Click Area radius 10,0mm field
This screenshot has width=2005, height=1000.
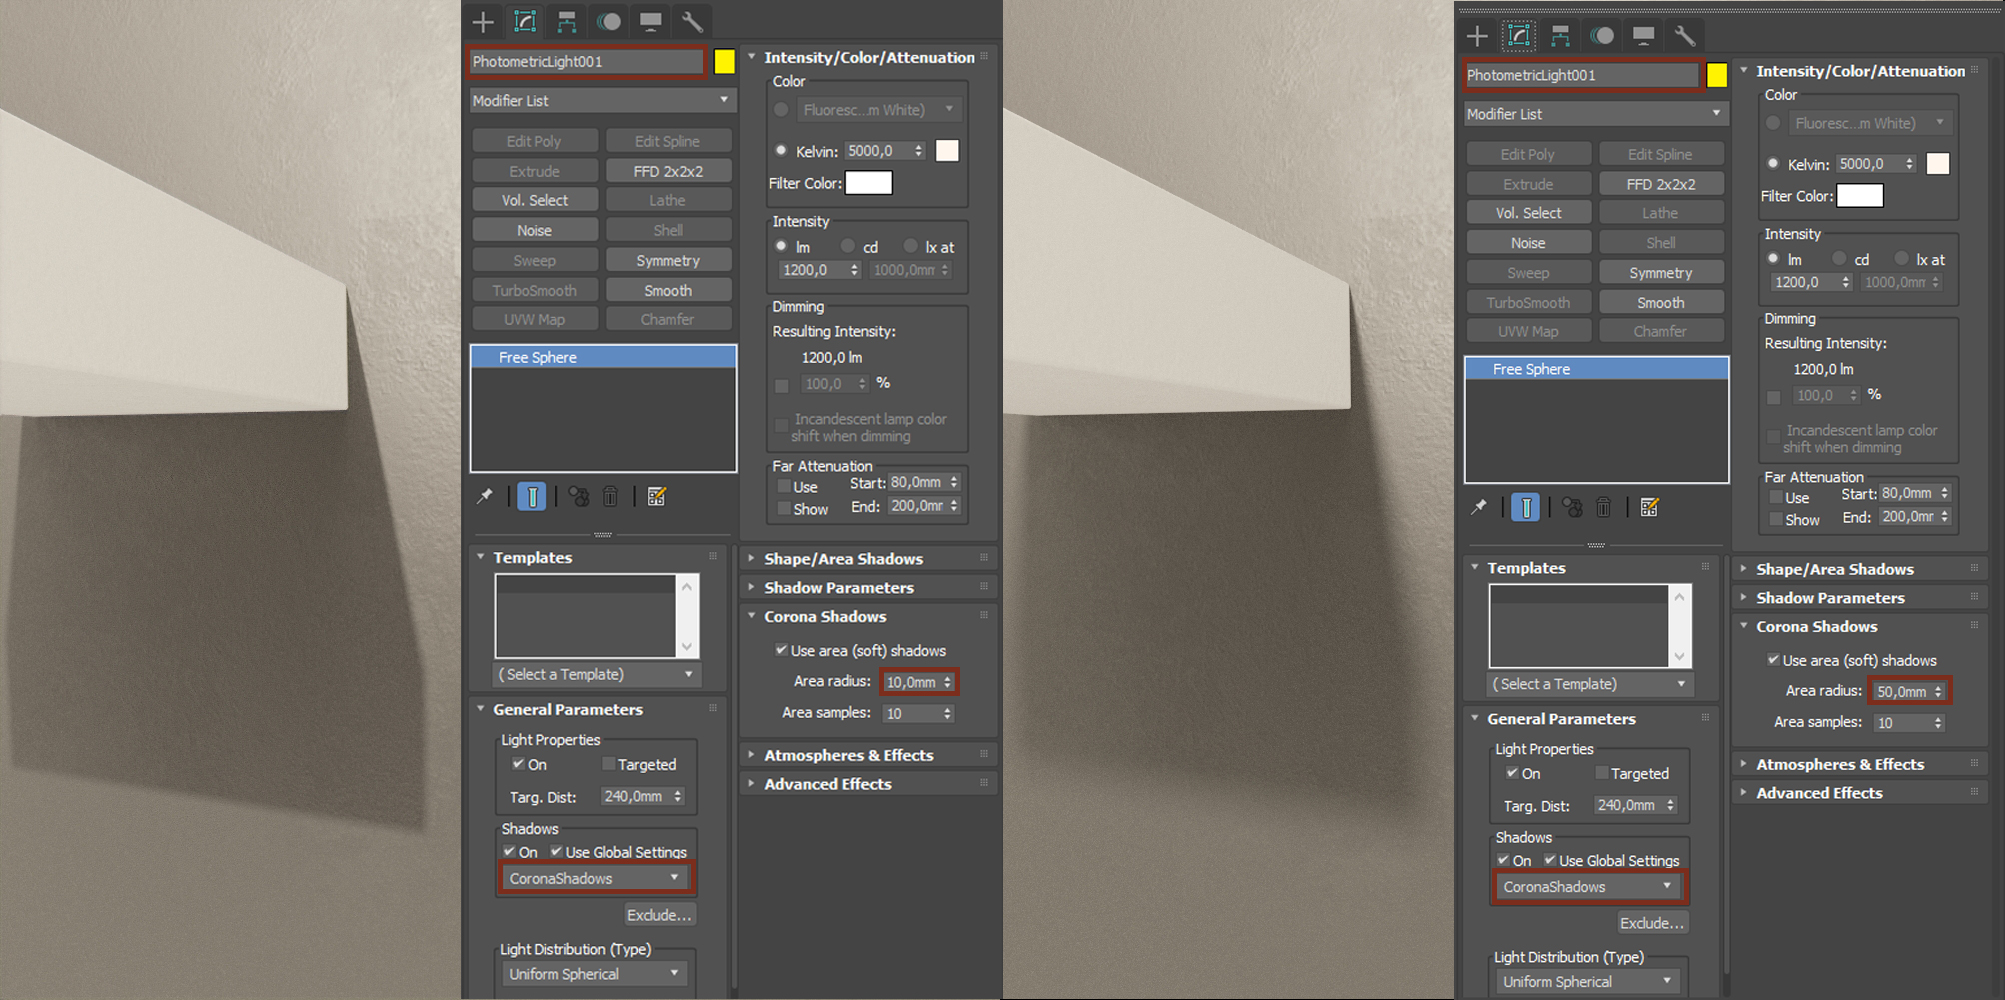click(x=911, y=682)
